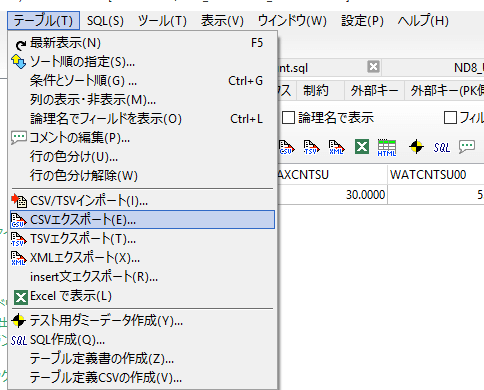The image size is (484, 390).
Task: Open テーブル(T) menu in menu bar
Action: 43,21
